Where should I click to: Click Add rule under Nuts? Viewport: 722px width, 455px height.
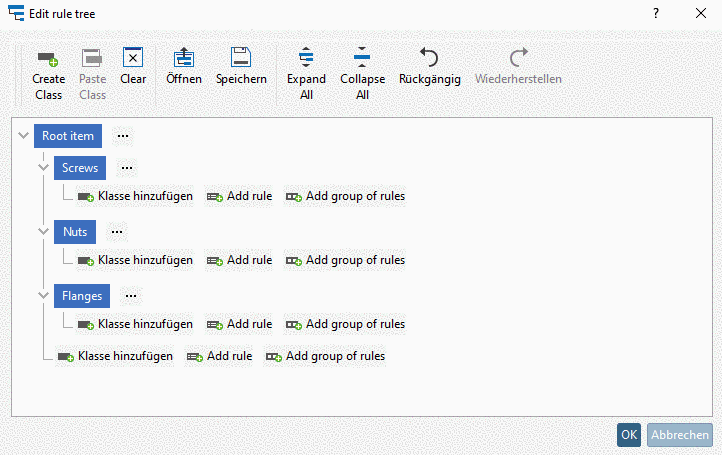click(239, 260)
